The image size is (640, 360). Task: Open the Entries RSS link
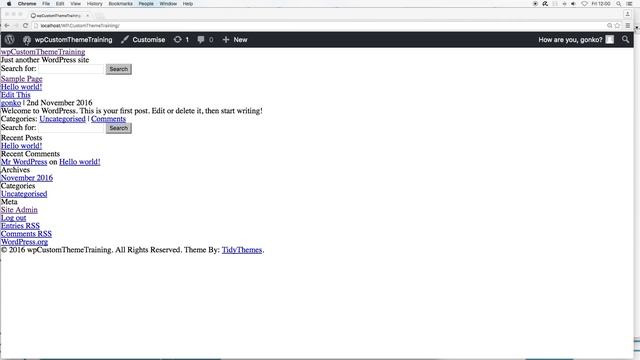[20, 226]
